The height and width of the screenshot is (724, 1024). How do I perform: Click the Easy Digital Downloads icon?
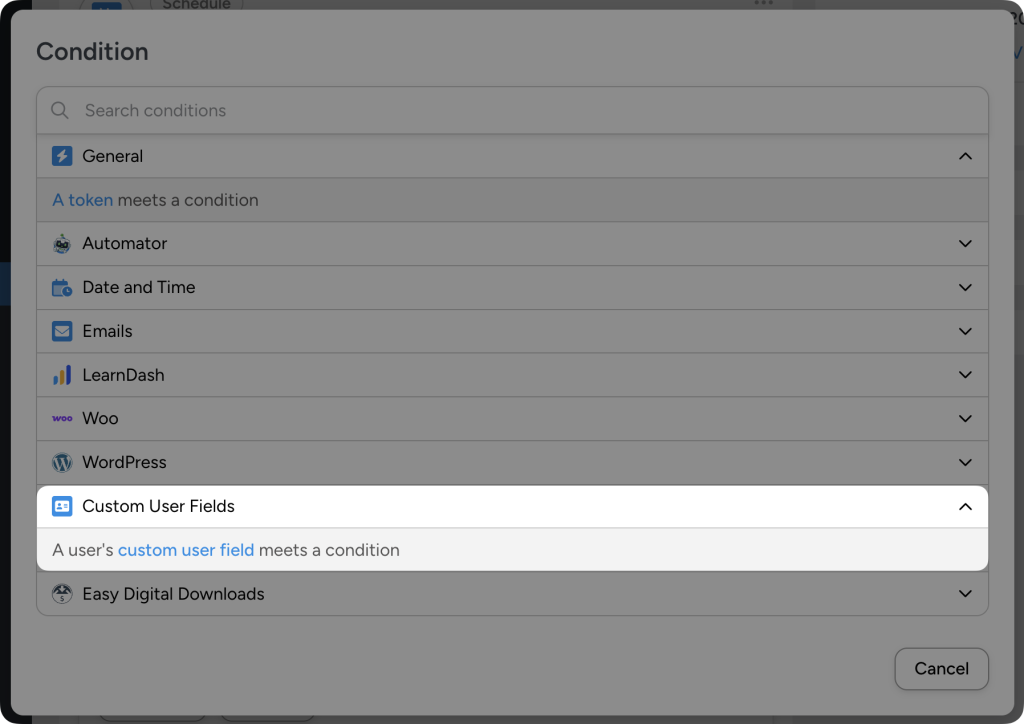[61, 593]
